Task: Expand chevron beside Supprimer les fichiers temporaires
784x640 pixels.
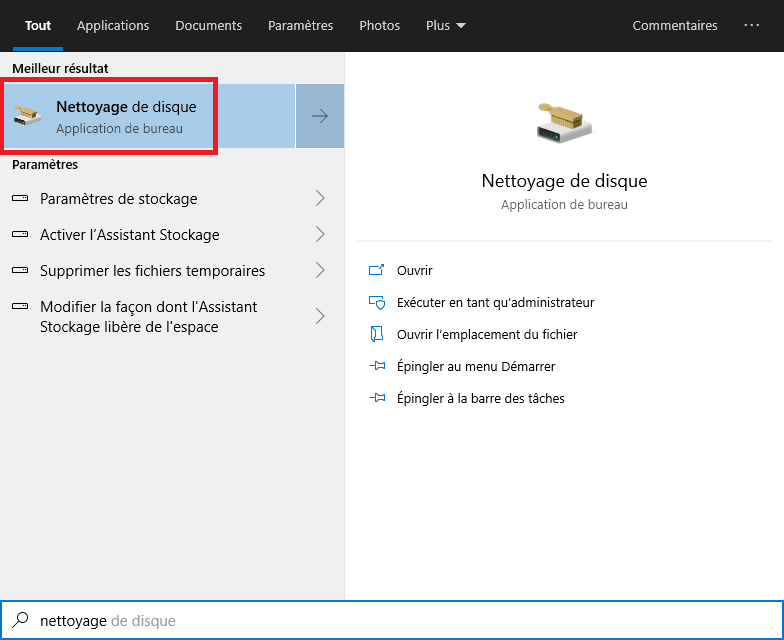Action: point(320,270)
